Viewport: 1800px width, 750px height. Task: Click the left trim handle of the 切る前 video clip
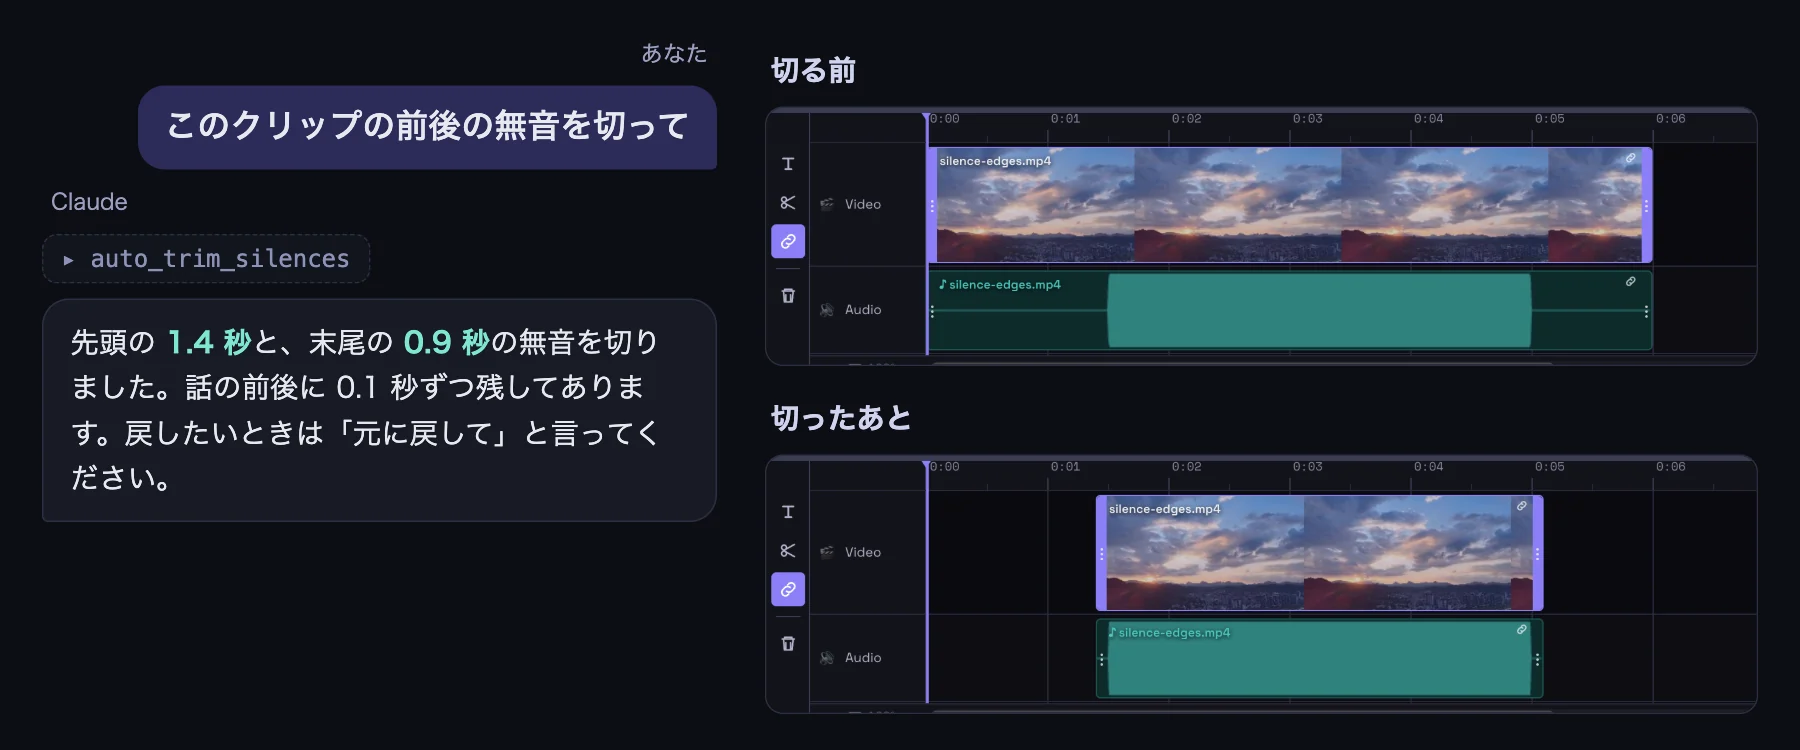pos(932,206)
